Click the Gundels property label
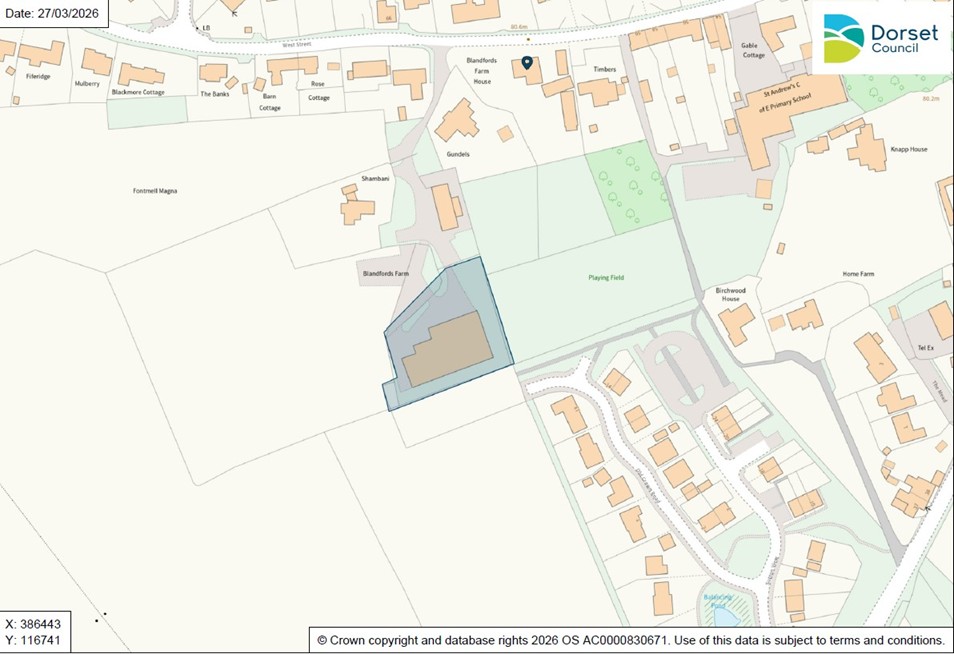Image resolution: width=954 pixels, height=654 pixels. coord(457,155)
